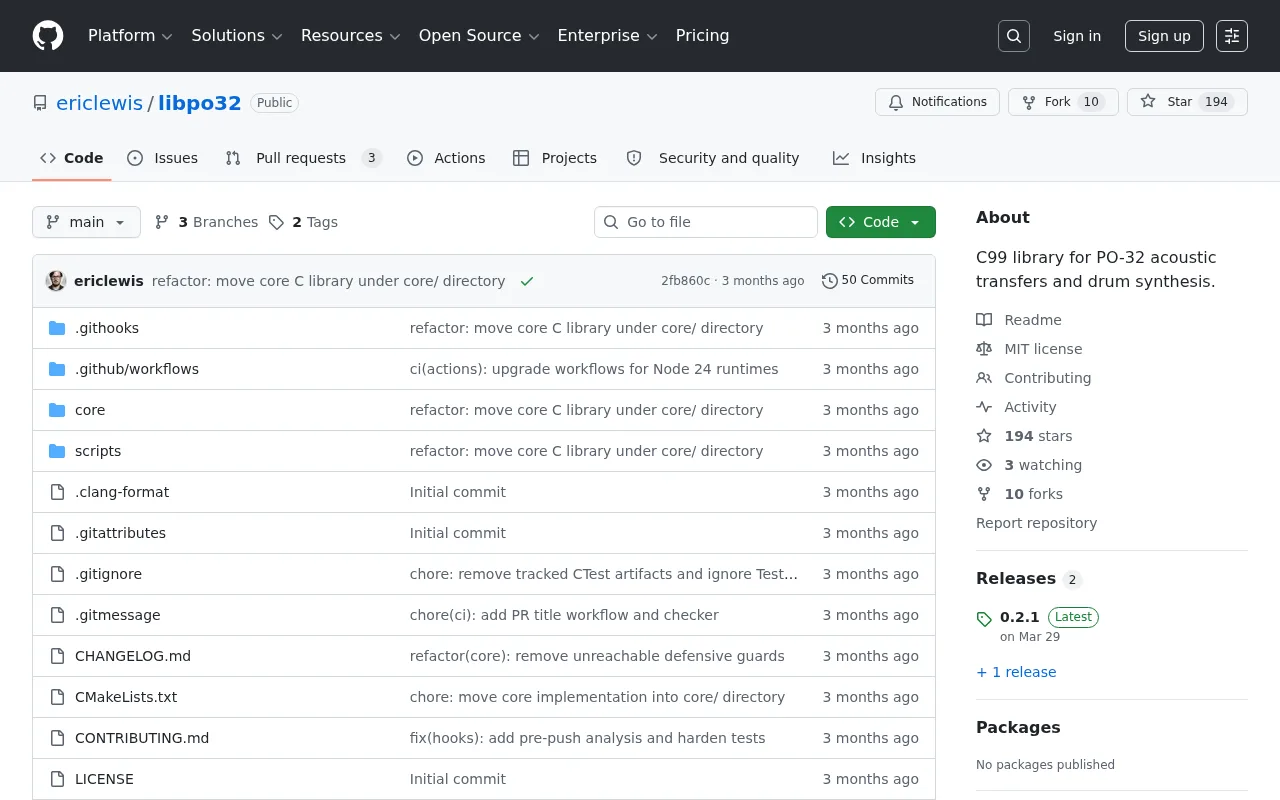Open the Insights tab

click(x=874, y=158)
